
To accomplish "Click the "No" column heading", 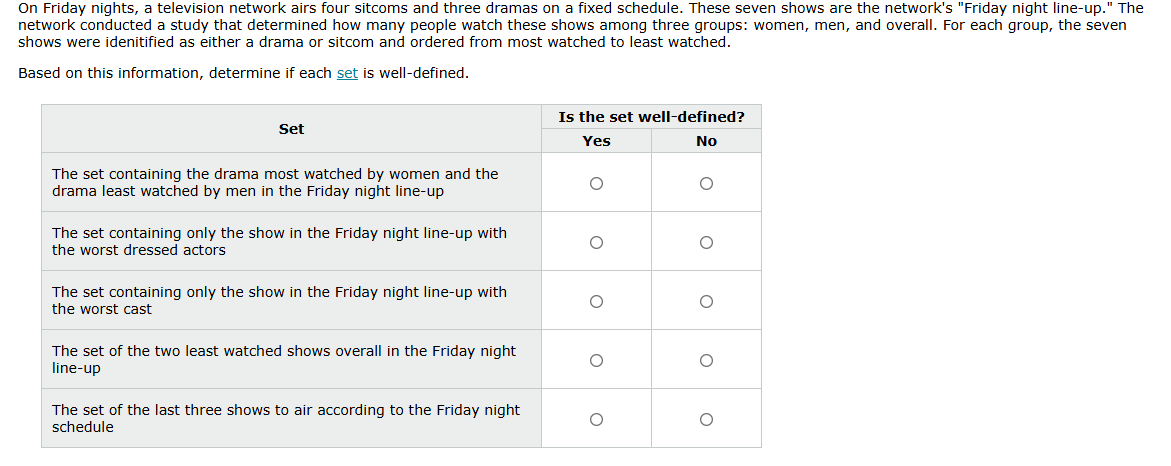I will pos(706,141).
